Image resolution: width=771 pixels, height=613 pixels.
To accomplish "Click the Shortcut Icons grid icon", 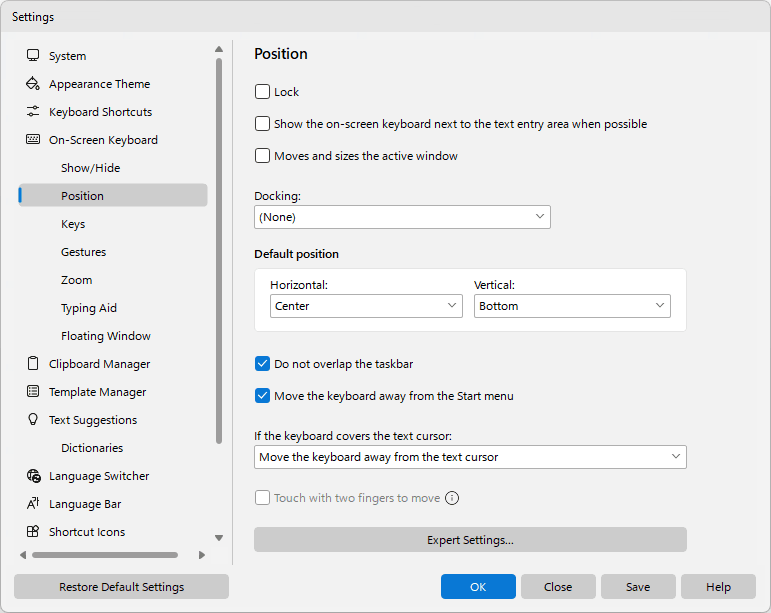I will coord(33,532).
